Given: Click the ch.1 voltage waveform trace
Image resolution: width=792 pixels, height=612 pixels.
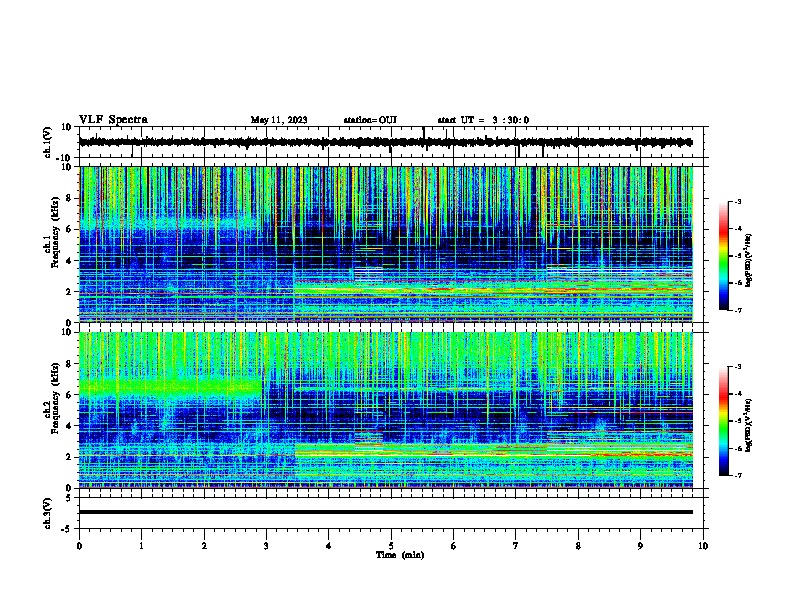Looking at the screenshot, I should [x=386, y=142].
